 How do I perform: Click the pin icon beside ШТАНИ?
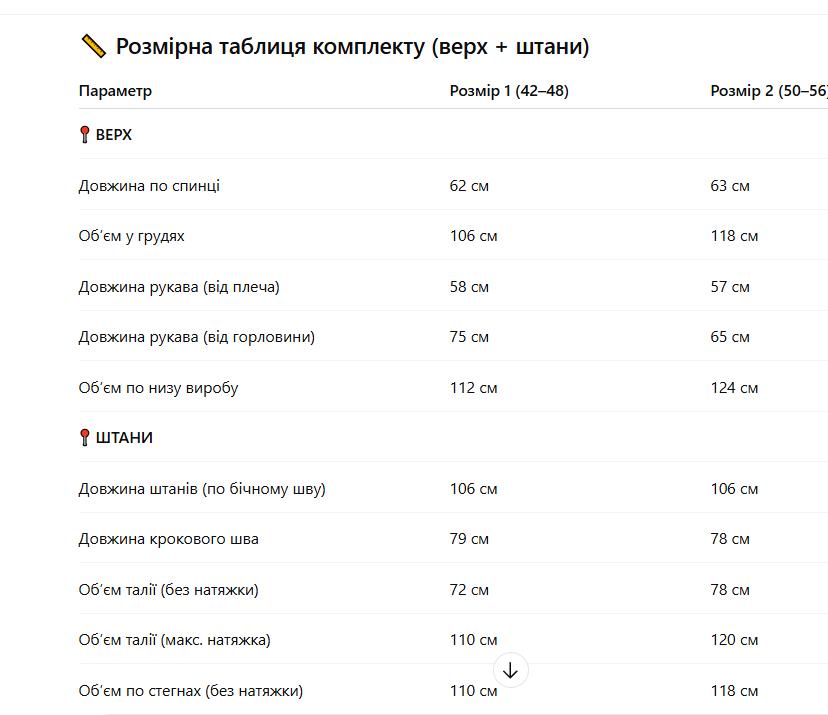(x=84, y=437)
